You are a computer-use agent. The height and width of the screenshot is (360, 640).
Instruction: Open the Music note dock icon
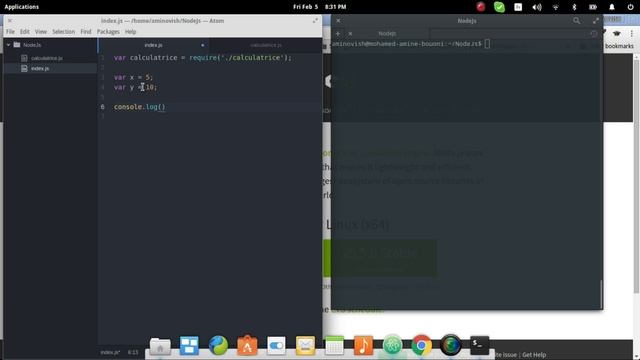pyautogui.click(x=363, y=345)
